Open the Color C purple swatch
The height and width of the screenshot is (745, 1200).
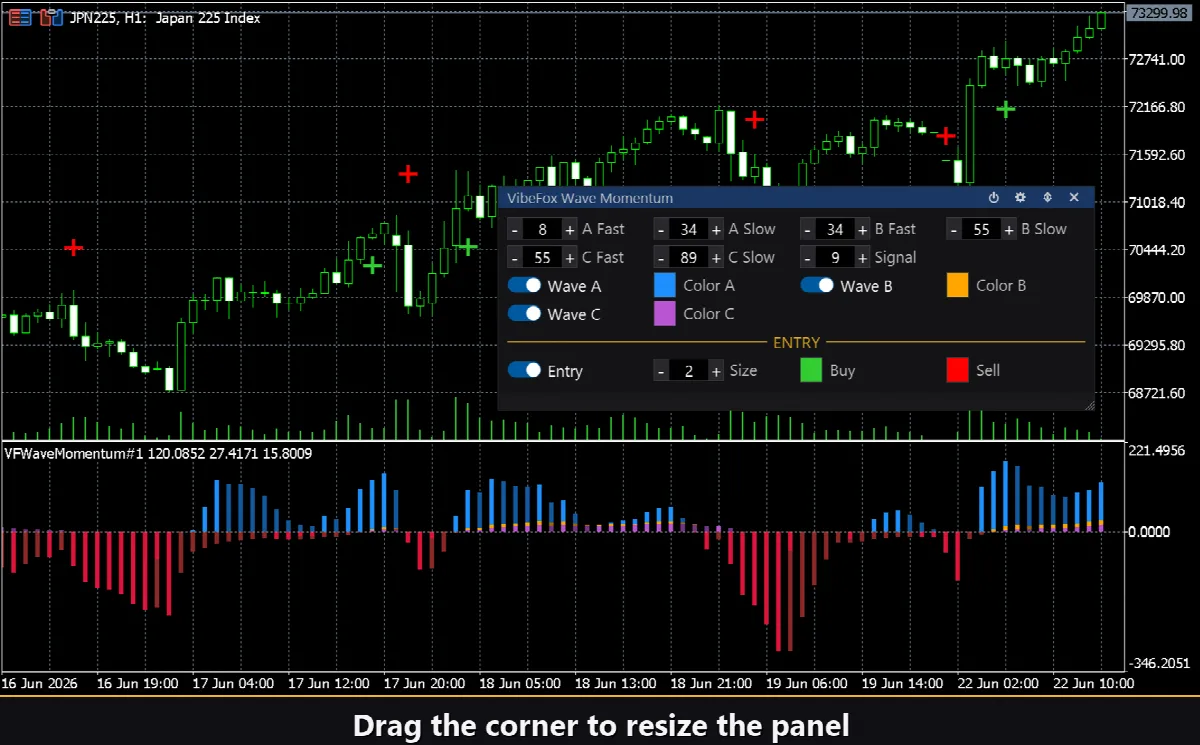pos(666,313)
